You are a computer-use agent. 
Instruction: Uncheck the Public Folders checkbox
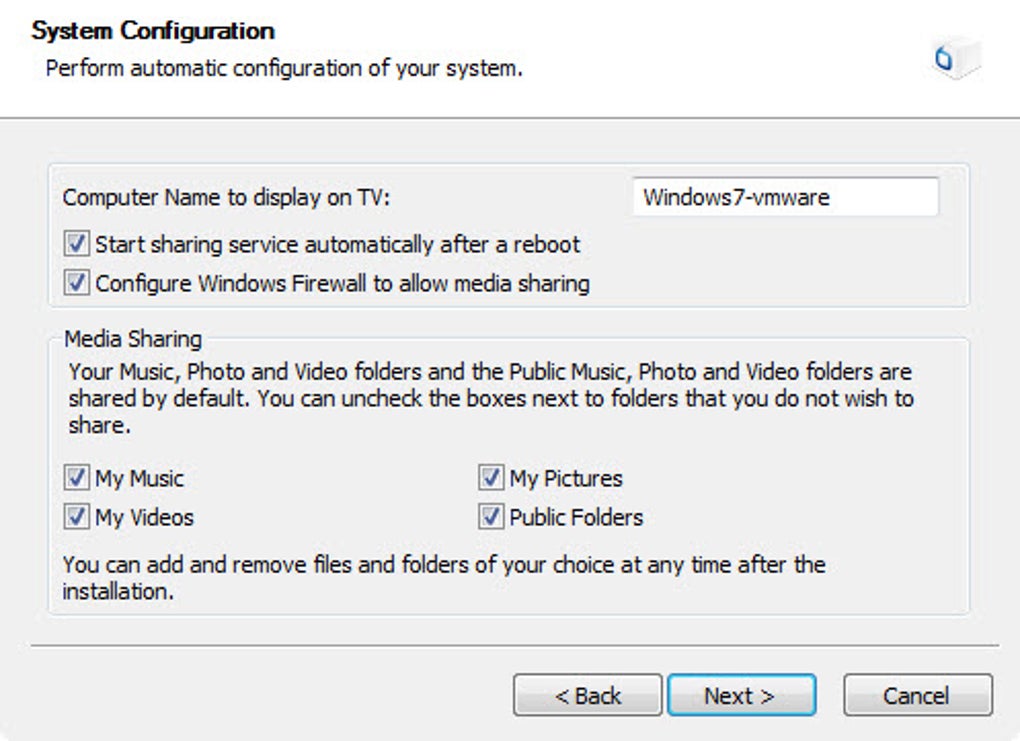point(490,517)
